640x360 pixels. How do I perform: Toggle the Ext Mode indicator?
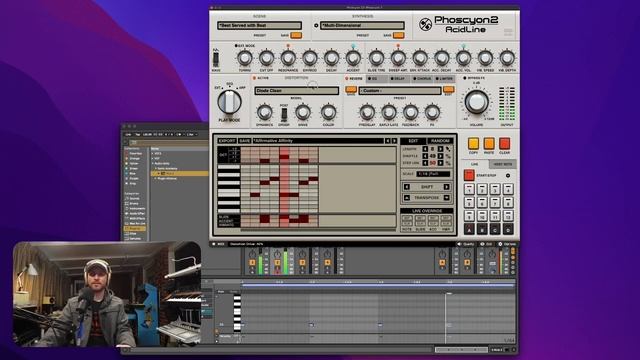coord(236,46)
